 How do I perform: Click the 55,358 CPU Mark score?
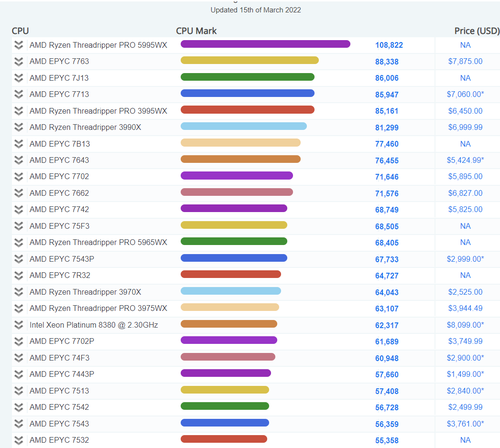pos(387,440)
